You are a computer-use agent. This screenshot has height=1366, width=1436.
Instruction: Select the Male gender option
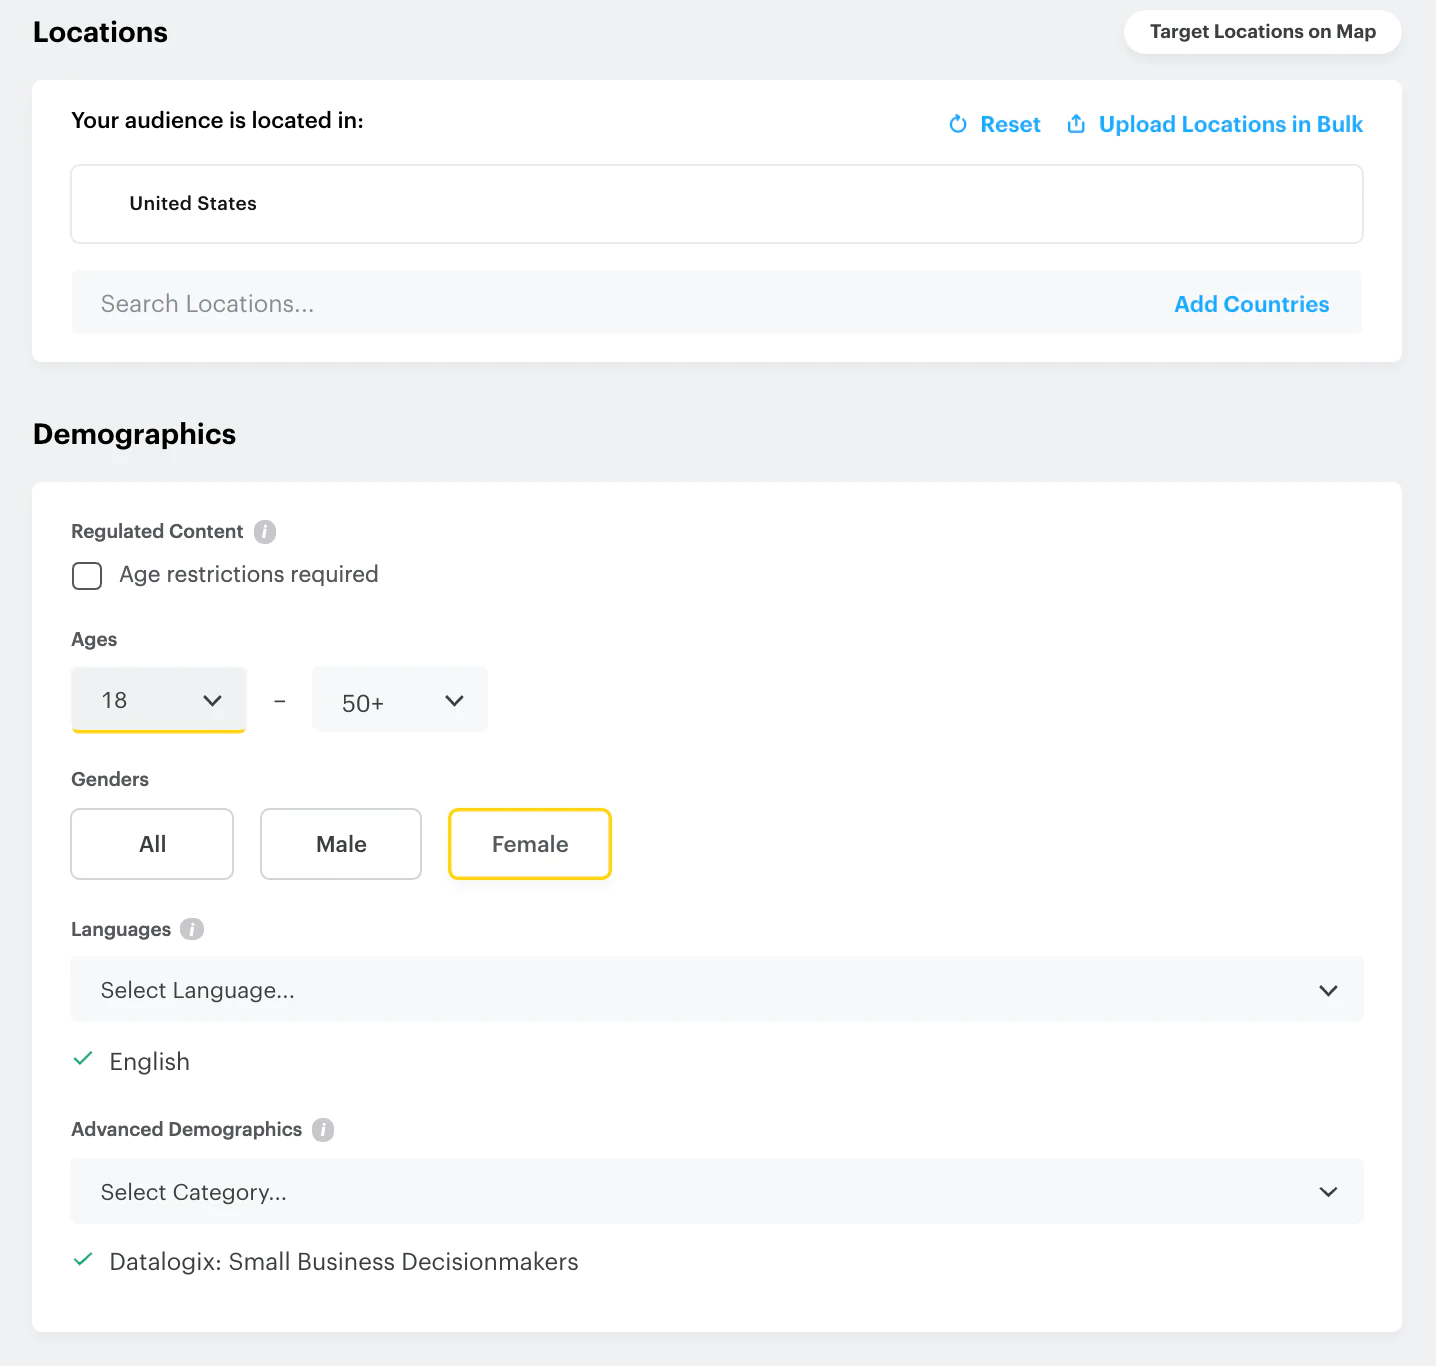click(x=341, y=844)
